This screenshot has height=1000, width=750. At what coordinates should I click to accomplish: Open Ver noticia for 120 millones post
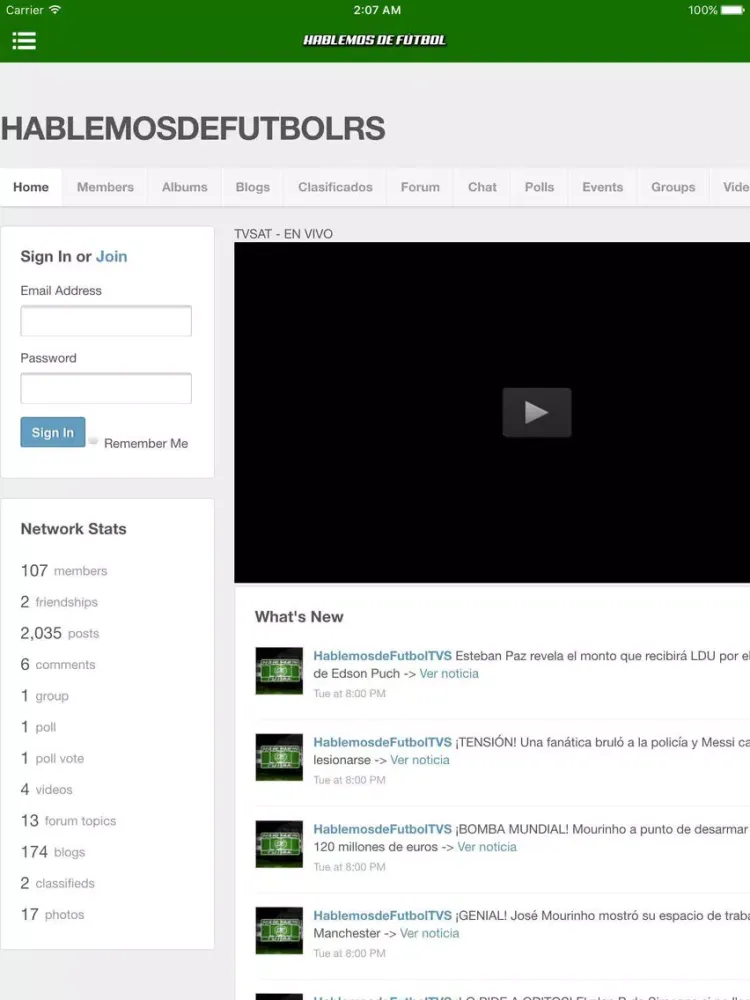click(487, 847)
